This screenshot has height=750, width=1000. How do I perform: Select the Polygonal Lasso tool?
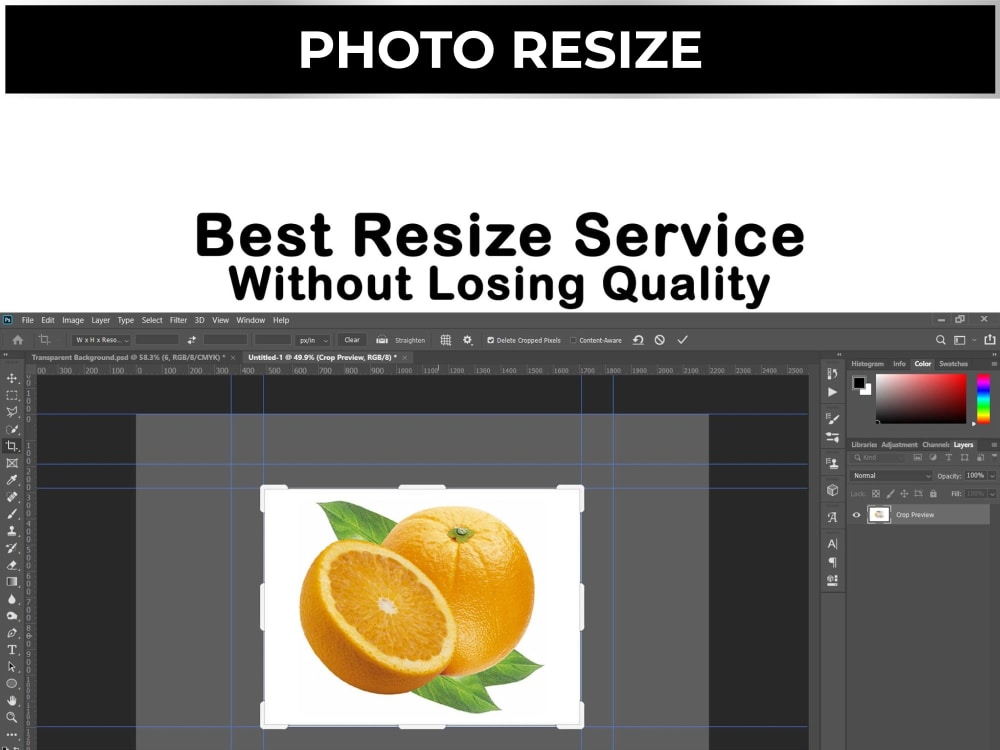11,412
